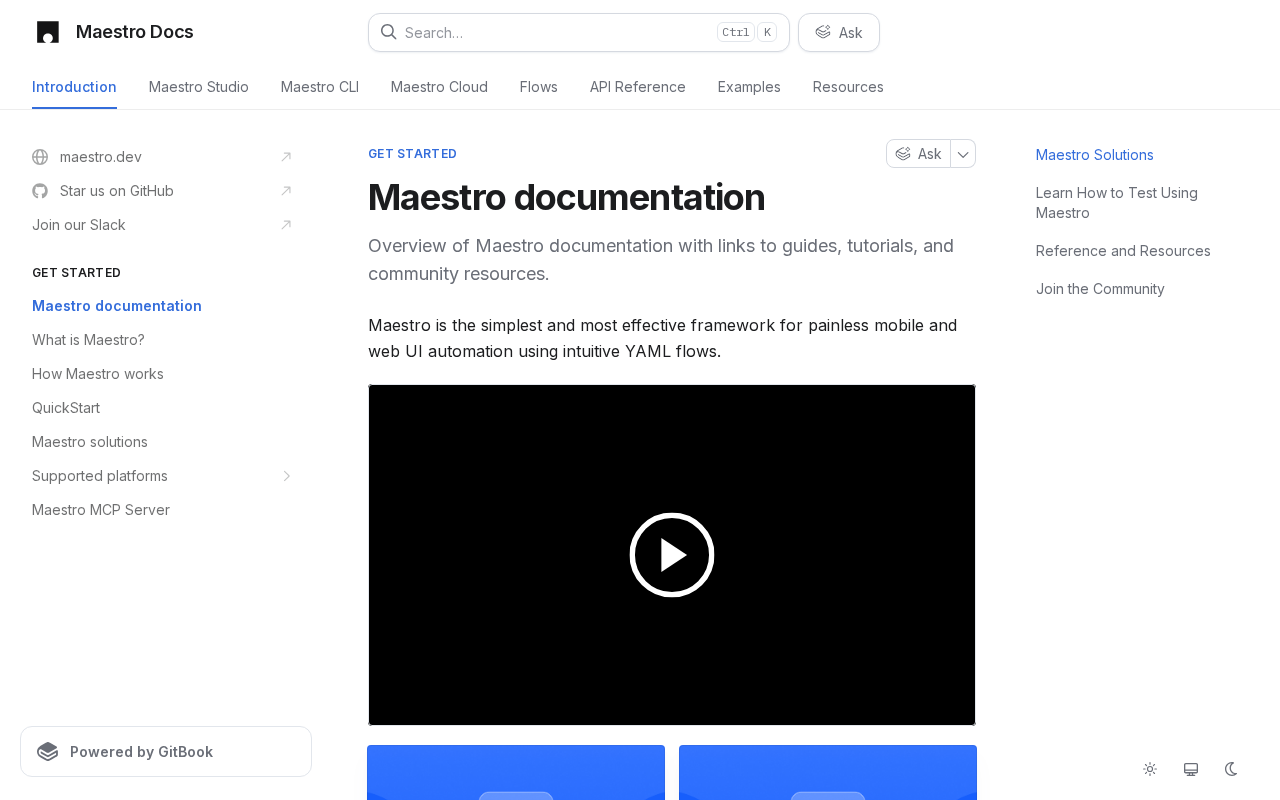Open the dropdown arrow beside page Ask button
The height and width of the screenshot is (800, 1280).
(x=963, y=154)
